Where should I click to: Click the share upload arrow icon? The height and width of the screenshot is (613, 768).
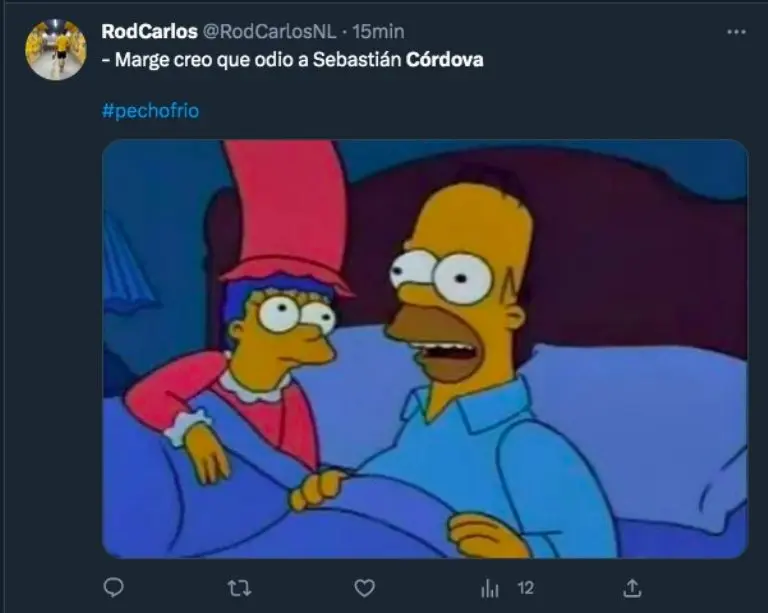tap(632, 588)
